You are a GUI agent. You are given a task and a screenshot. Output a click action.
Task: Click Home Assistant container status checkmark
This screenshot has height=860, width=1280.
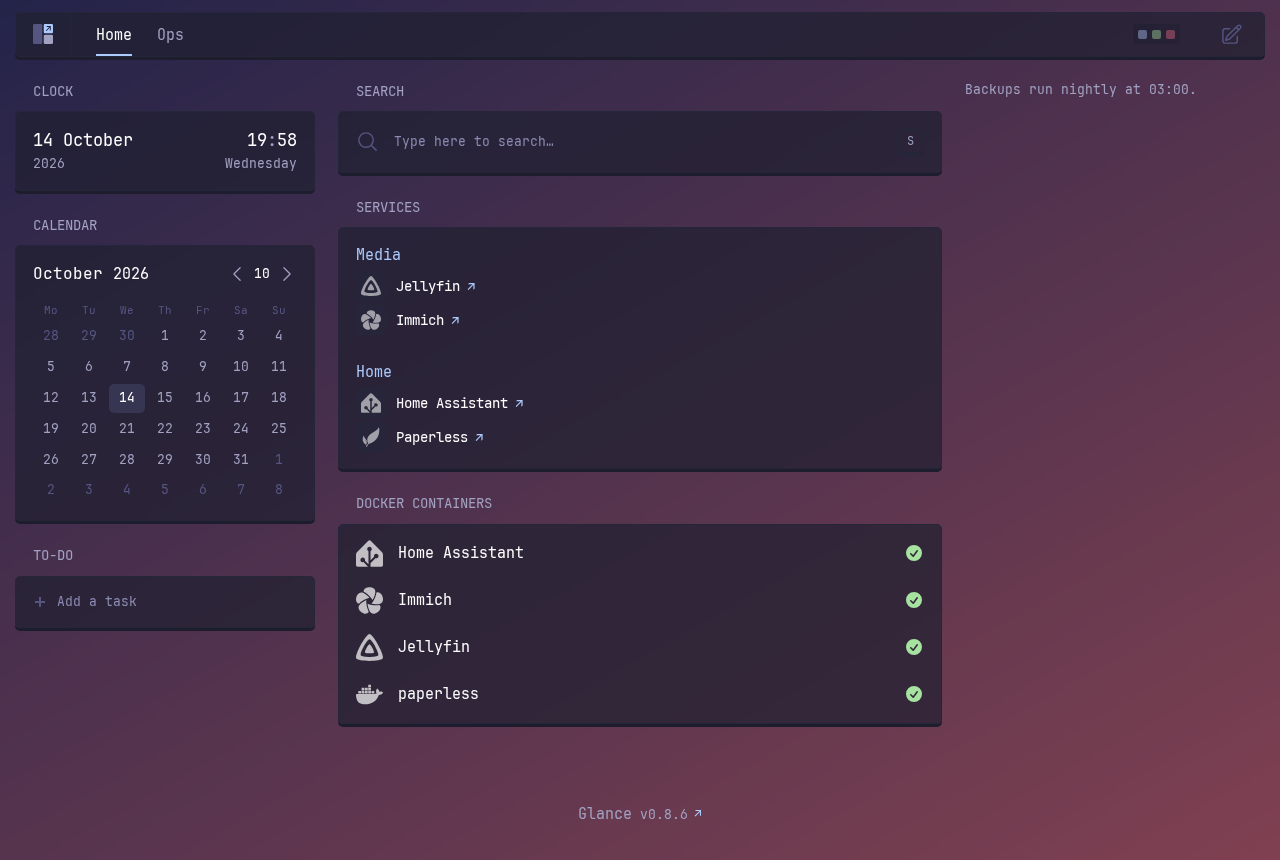(914, 553)
